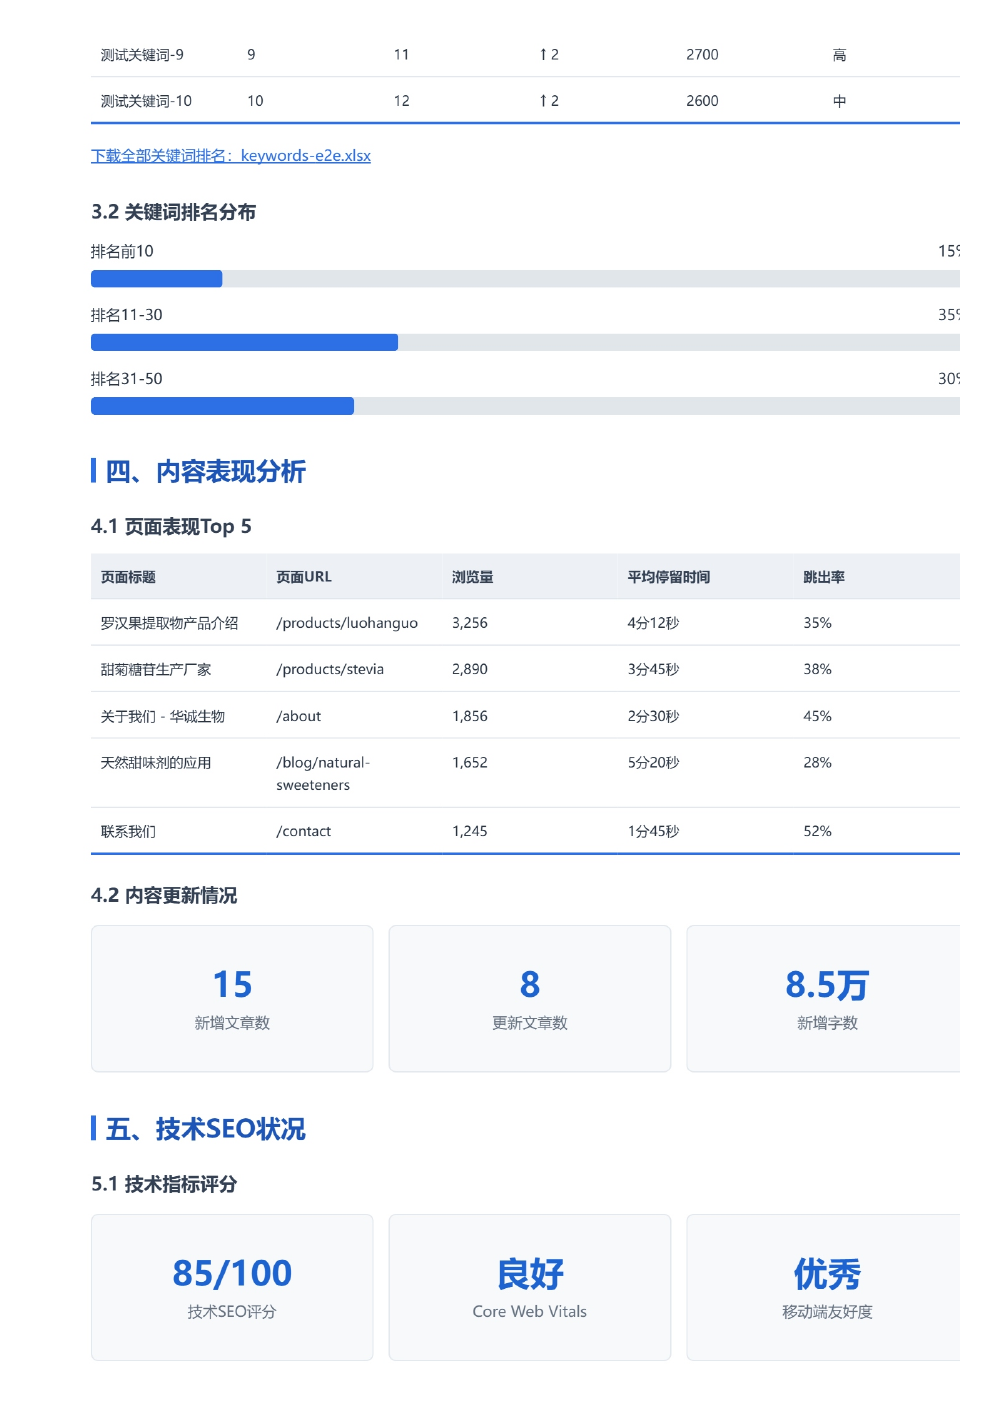Click search volume value 2600
The width and height of the screenshot is (993, 1404).
[702, 101]
